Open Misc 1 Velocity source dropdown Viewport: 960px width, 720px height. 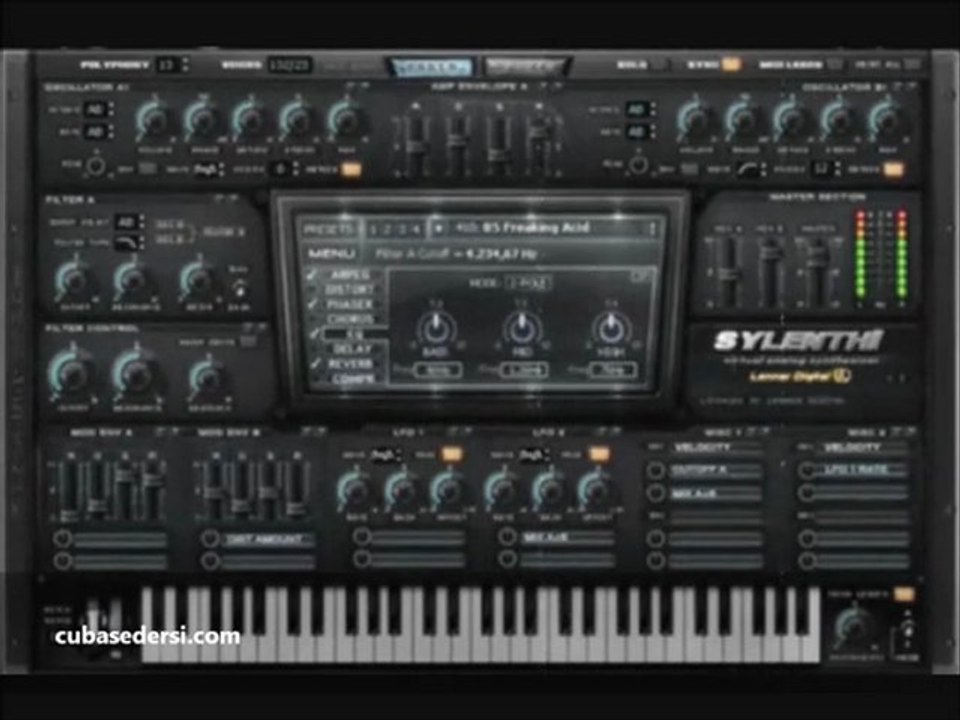[718, 448]
